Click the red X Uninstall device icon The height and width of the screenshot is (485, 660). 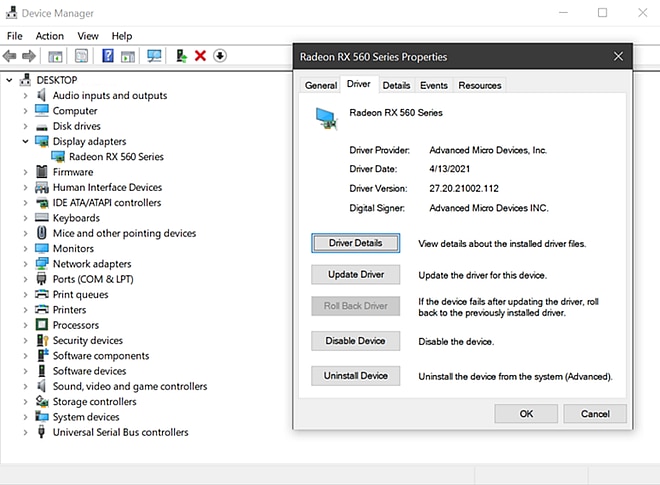(200, 56)
